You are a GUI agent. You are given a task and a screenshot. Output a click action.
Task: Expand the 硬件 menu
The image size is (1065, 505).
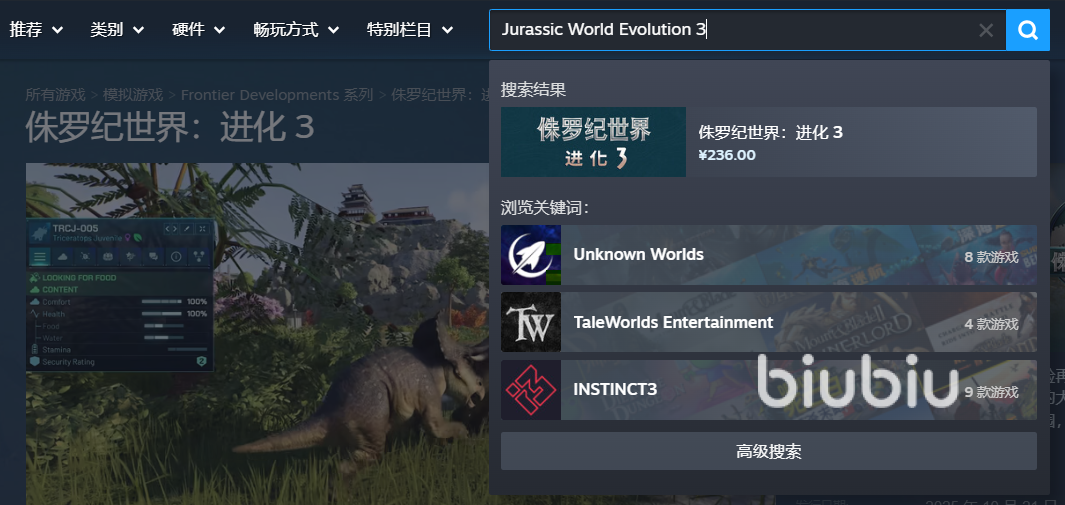click(x=200, y=30)
